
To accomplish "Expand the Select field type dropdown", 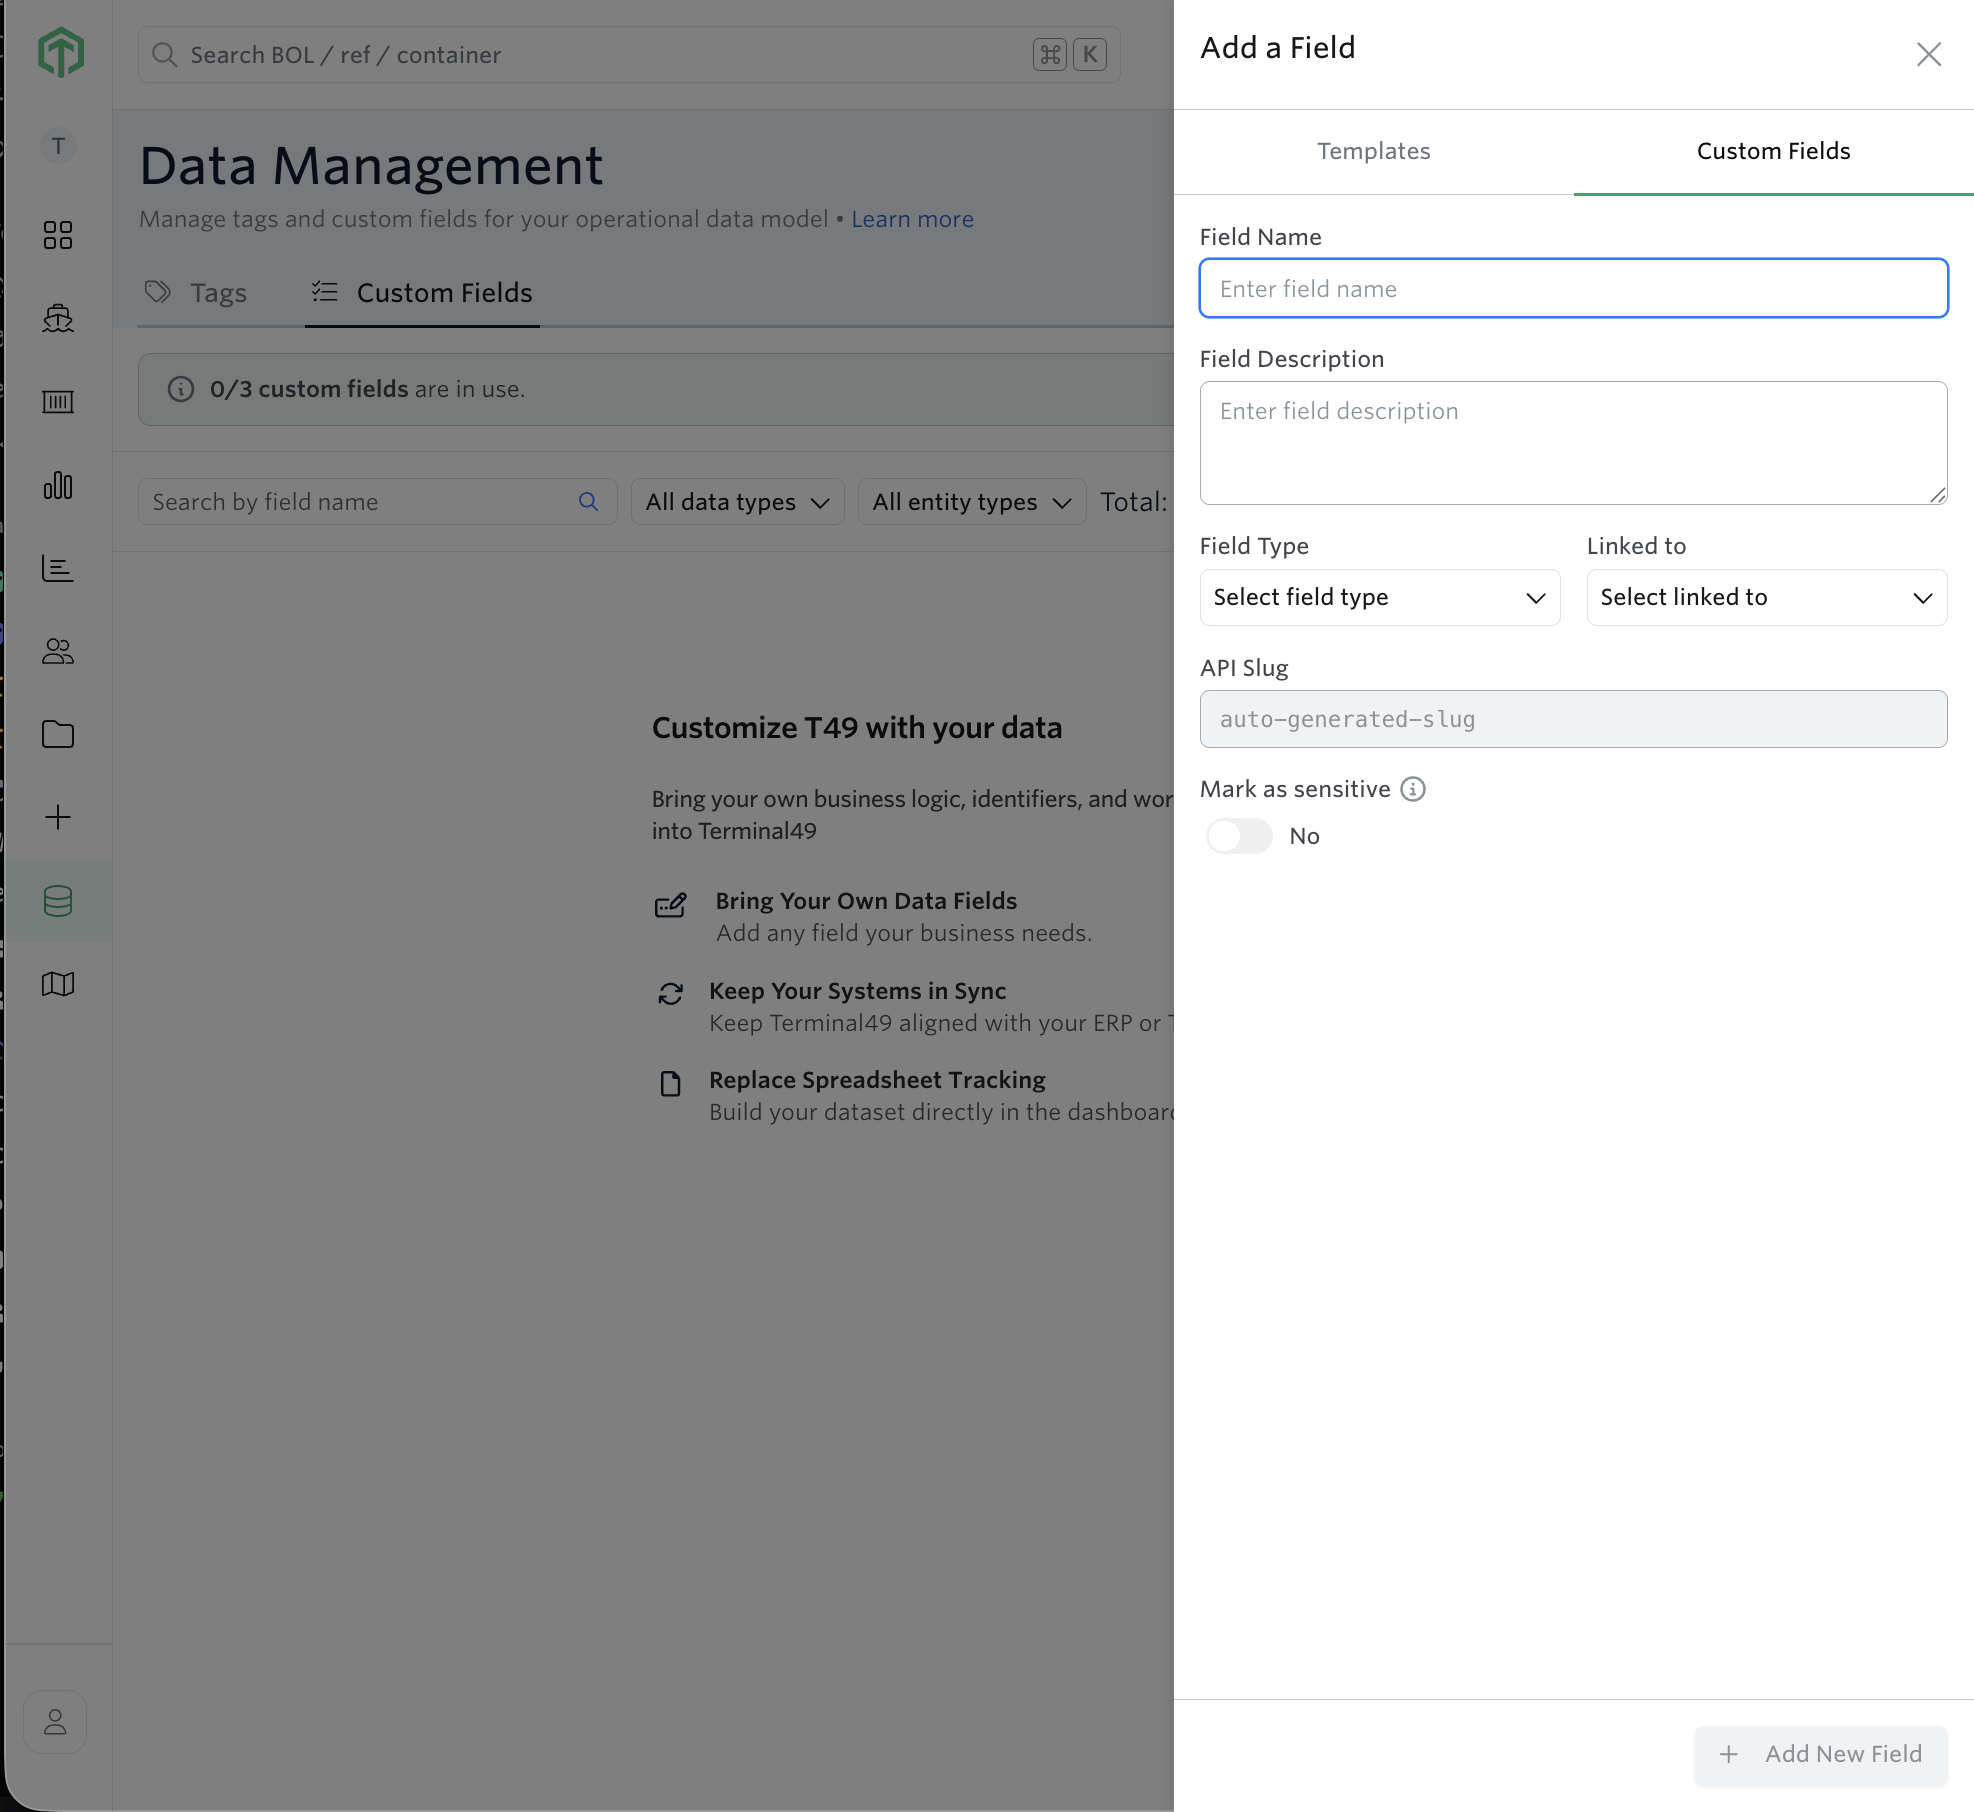I will coord(1380,597).
